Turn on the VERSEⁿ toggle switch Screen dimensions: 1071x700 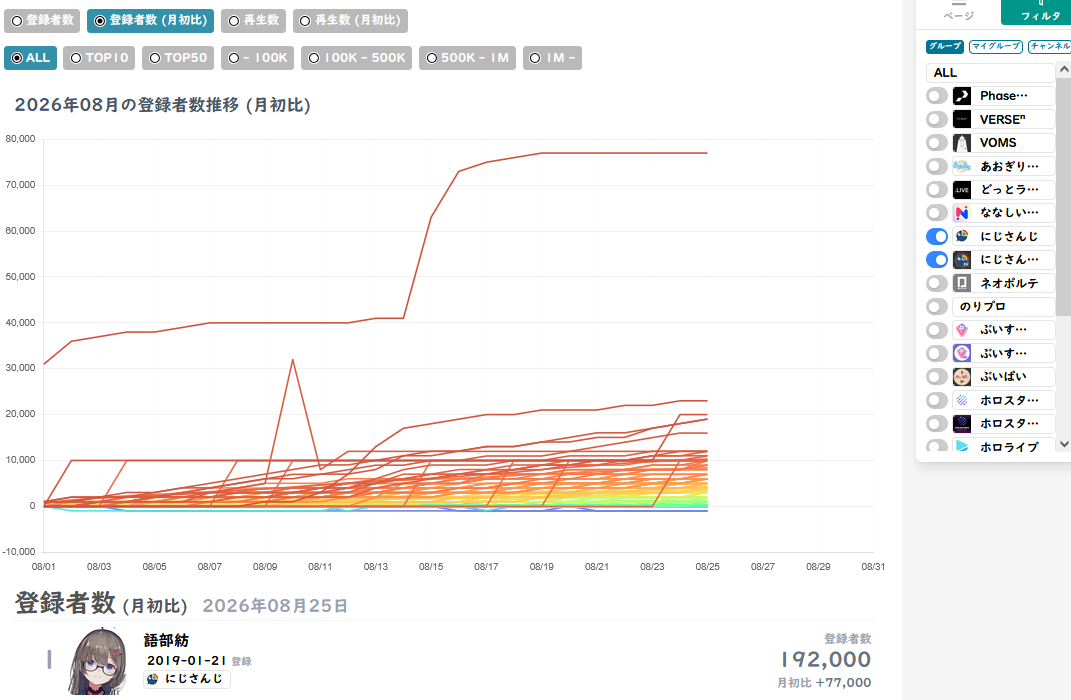(936, 120)
